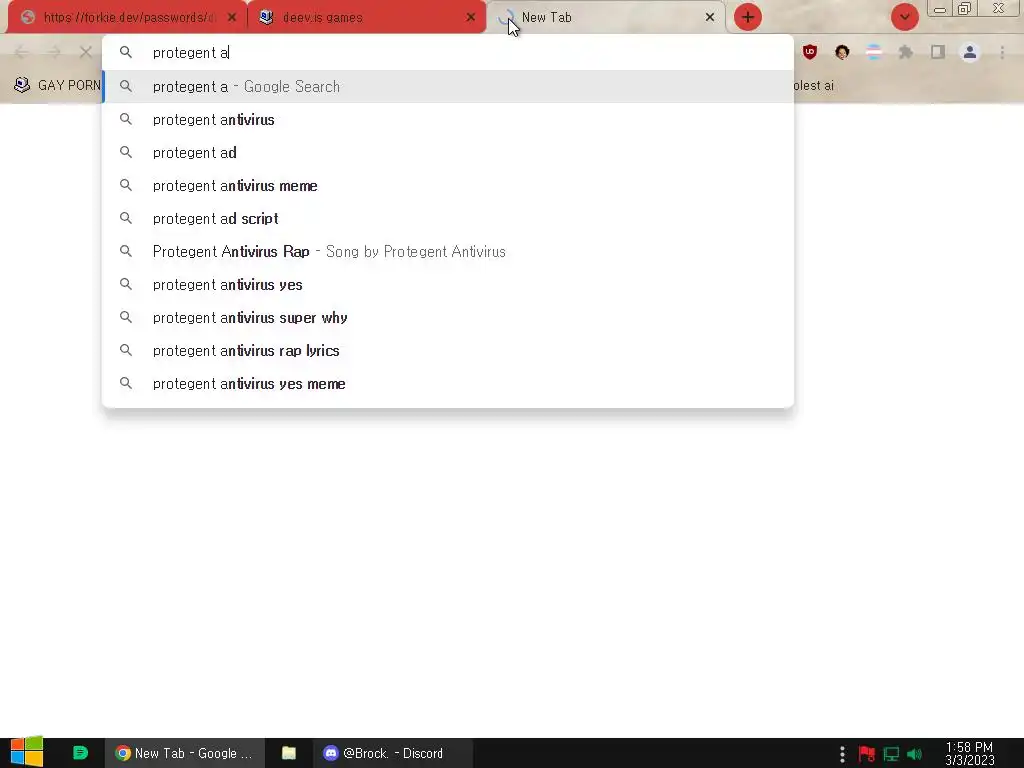Viewport: 1024px width, 768px height.
Task: Close the deev.is games tab
Action: coord(471,18)
